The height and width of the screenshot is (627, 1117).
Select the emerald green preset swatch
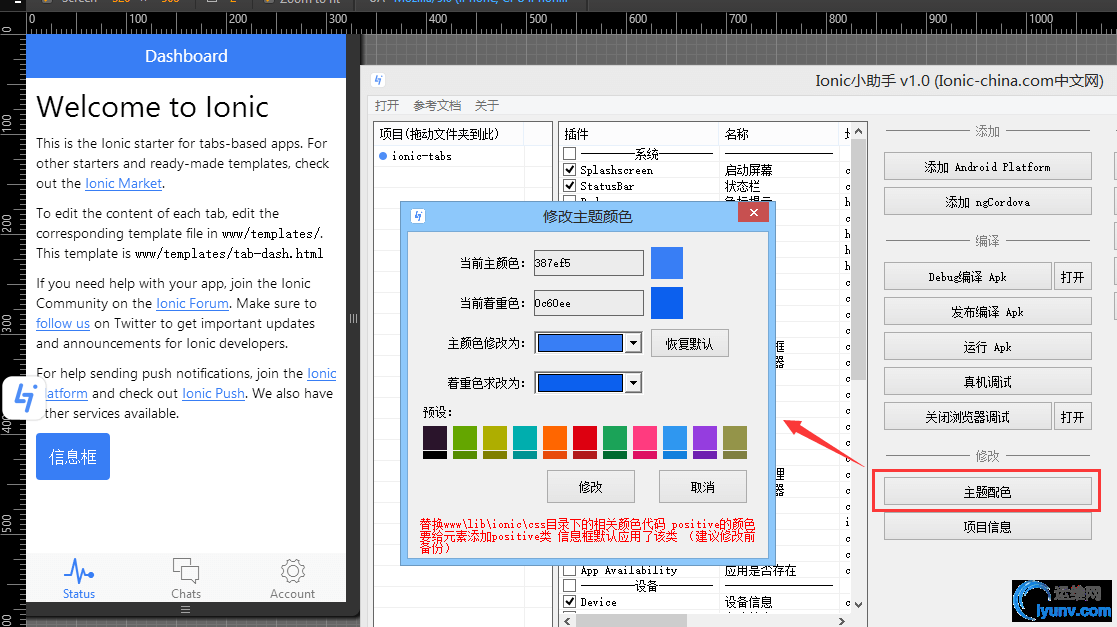pos(615,442)
